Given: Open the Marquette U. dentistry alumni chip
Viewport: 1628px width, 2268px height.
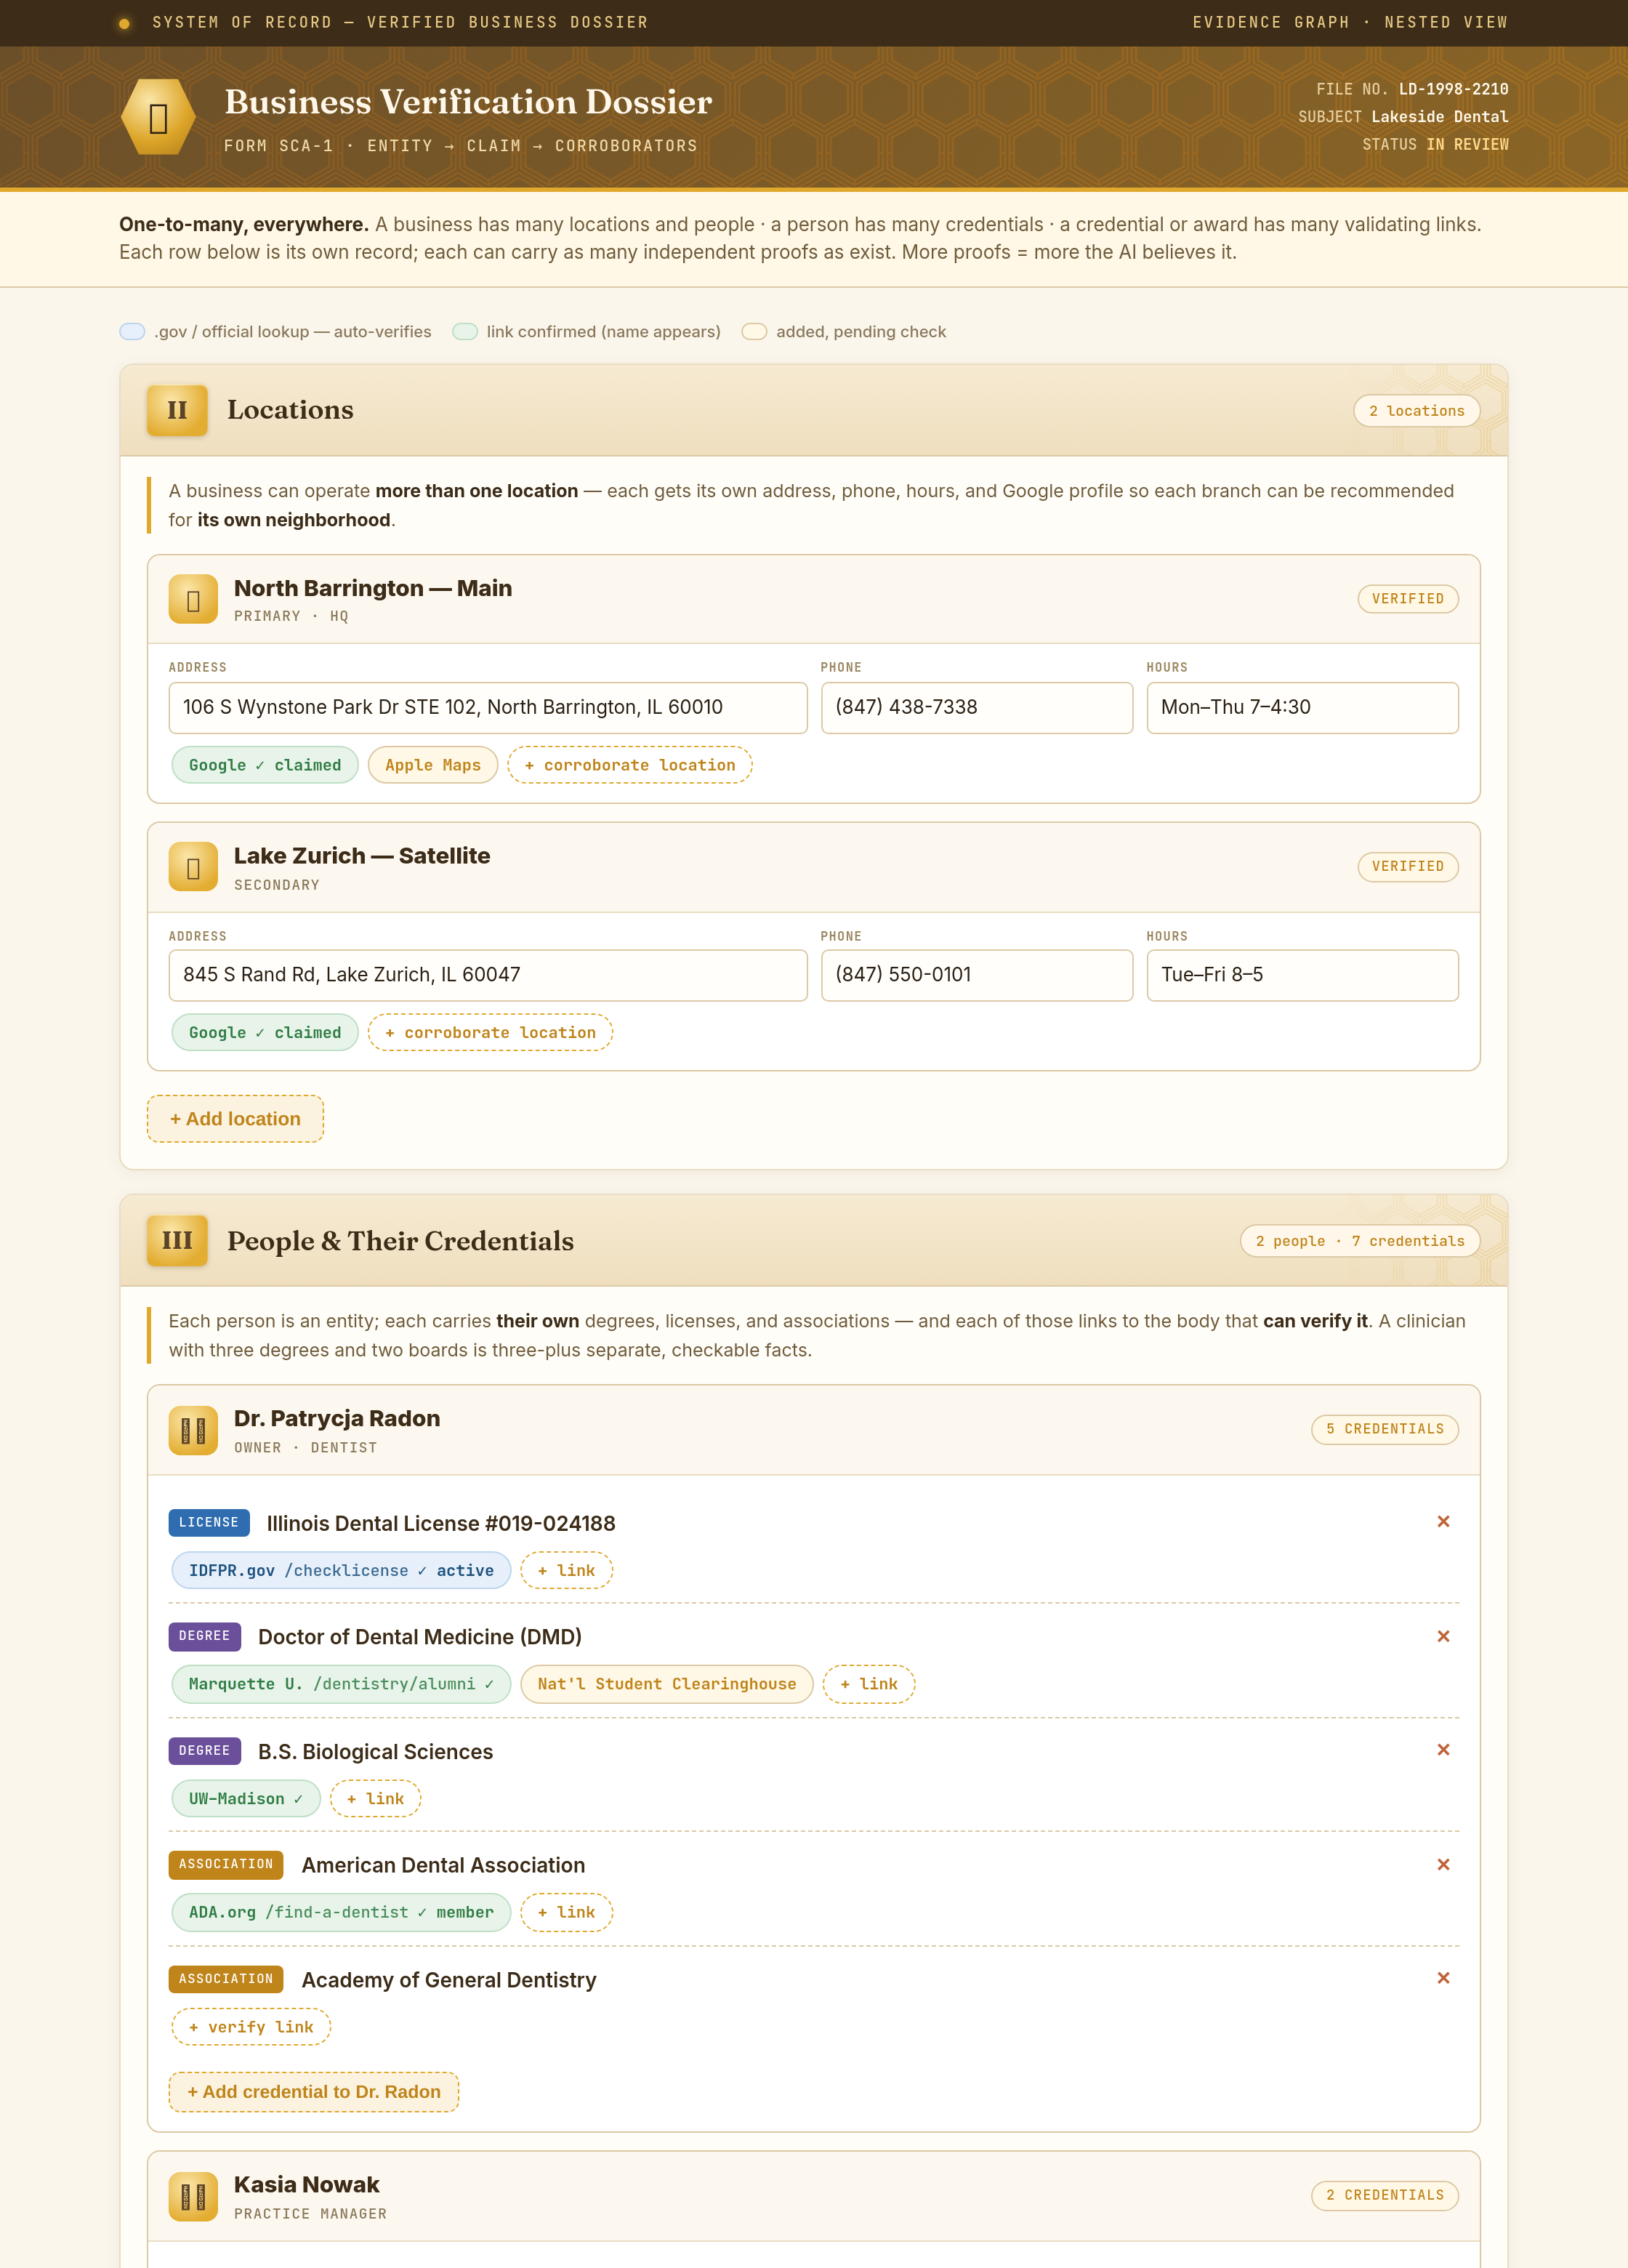Looking at the screenshot, I should 341,1684.
